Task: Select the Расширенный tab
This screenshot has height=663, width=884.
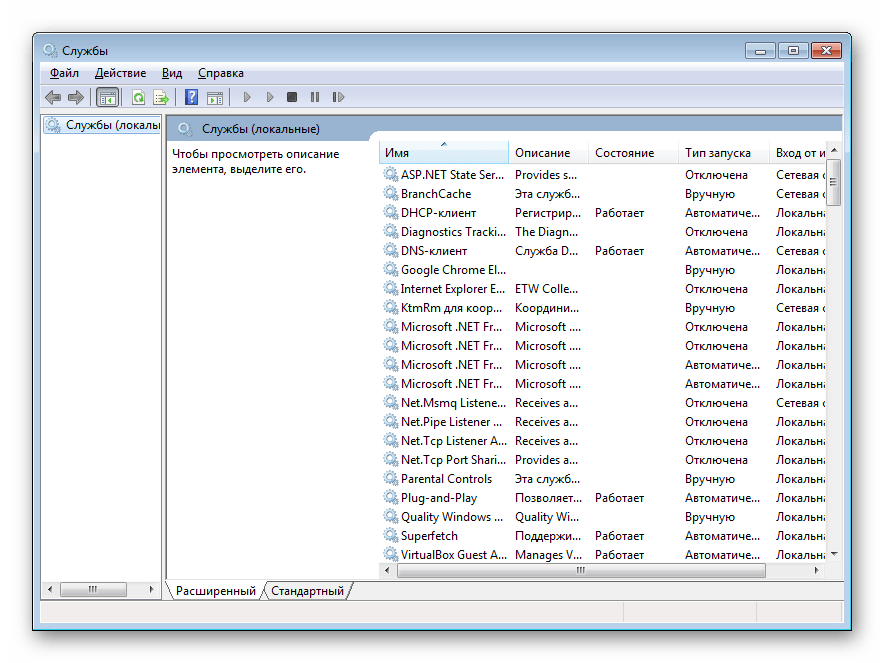Action: (215, 591)
